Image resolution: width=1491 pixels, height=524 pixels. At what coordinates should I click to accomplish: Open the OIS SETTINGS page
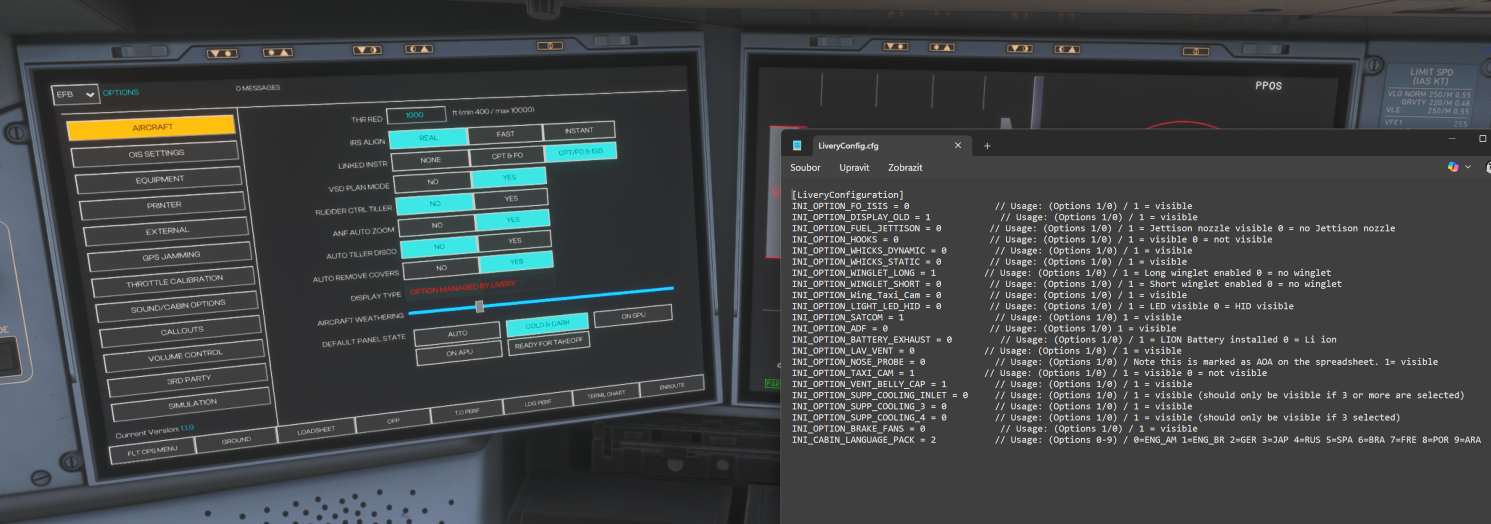click(157, 153)
